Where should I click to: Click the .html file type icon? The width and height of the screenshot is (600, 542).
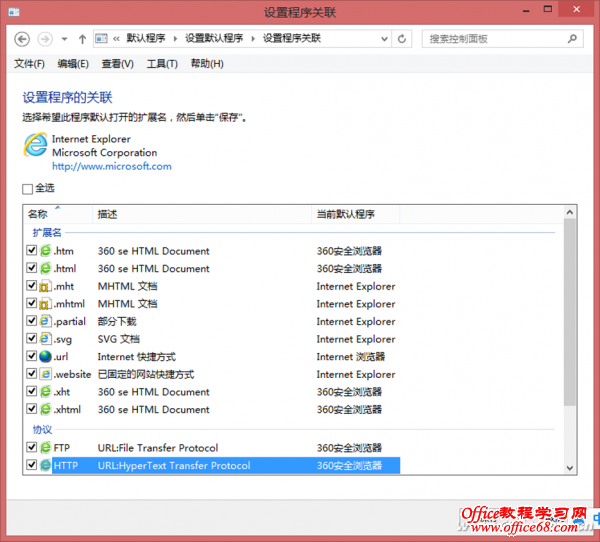coord(46,268)
